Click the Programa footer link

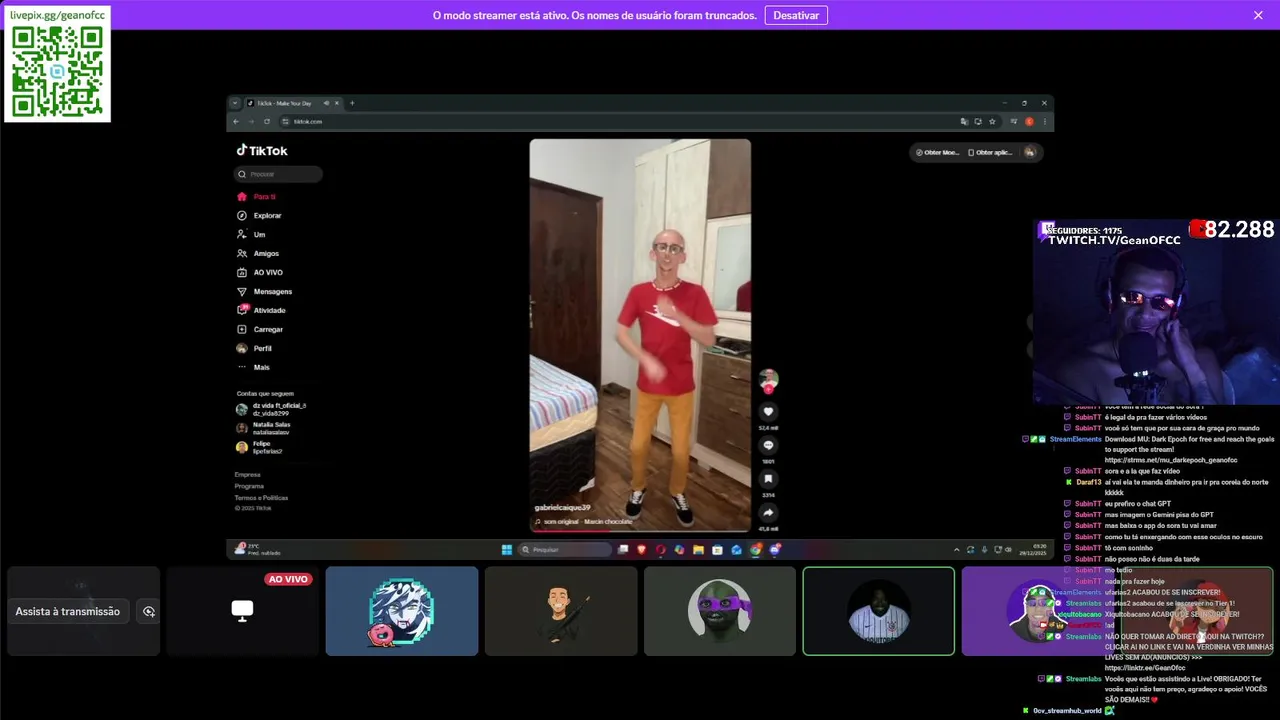249,486
